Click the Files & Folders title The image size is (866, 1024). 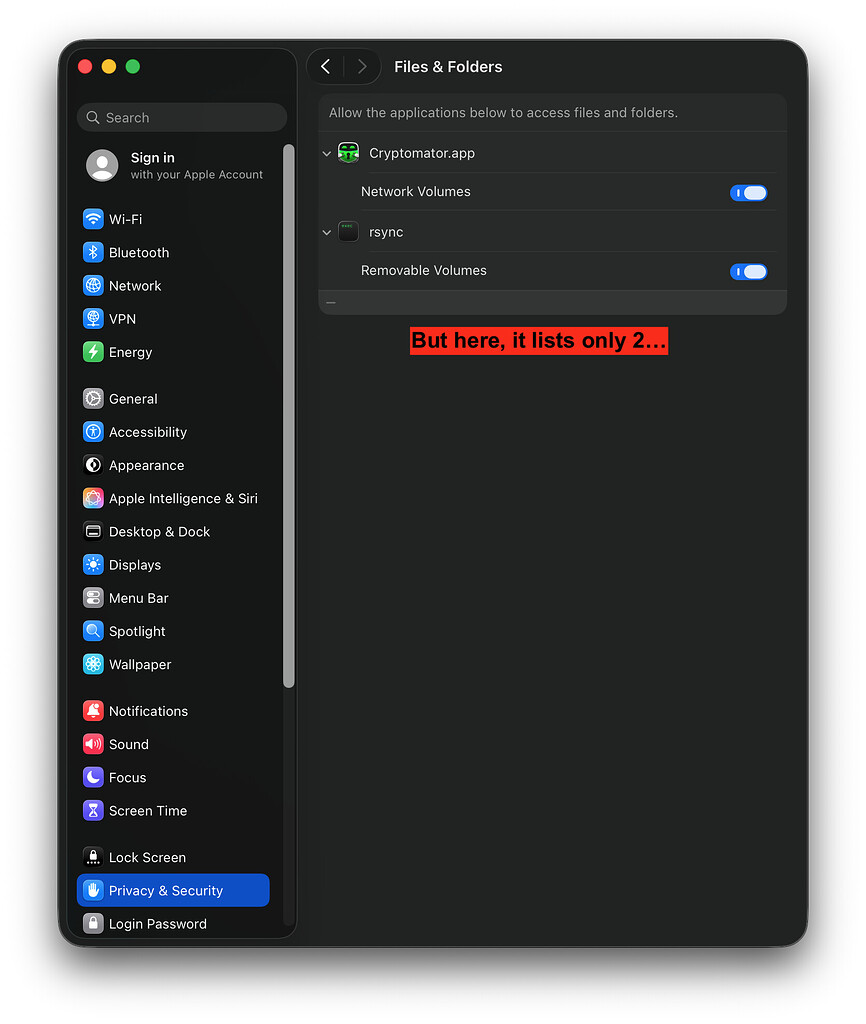(448, 67)
